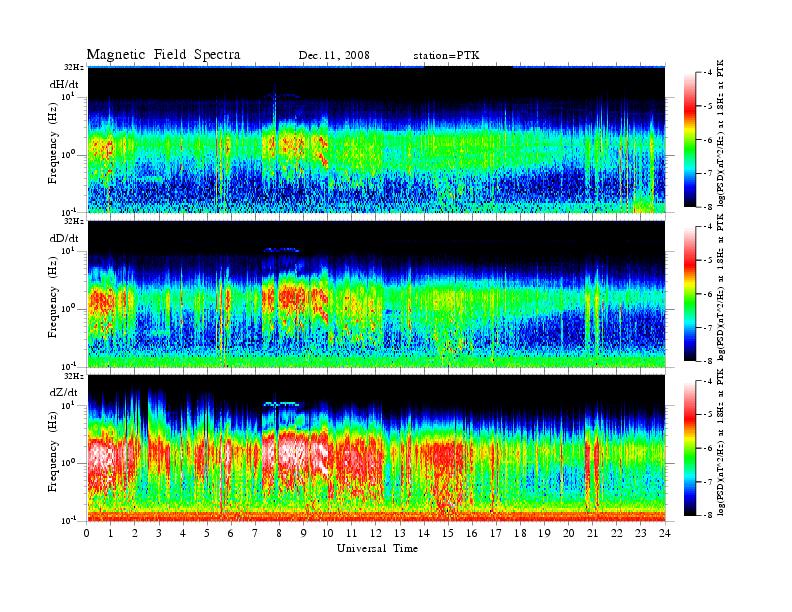The image size is (792, 612).
Task: Click the hour 5 tick label
Action: [207, 533]
